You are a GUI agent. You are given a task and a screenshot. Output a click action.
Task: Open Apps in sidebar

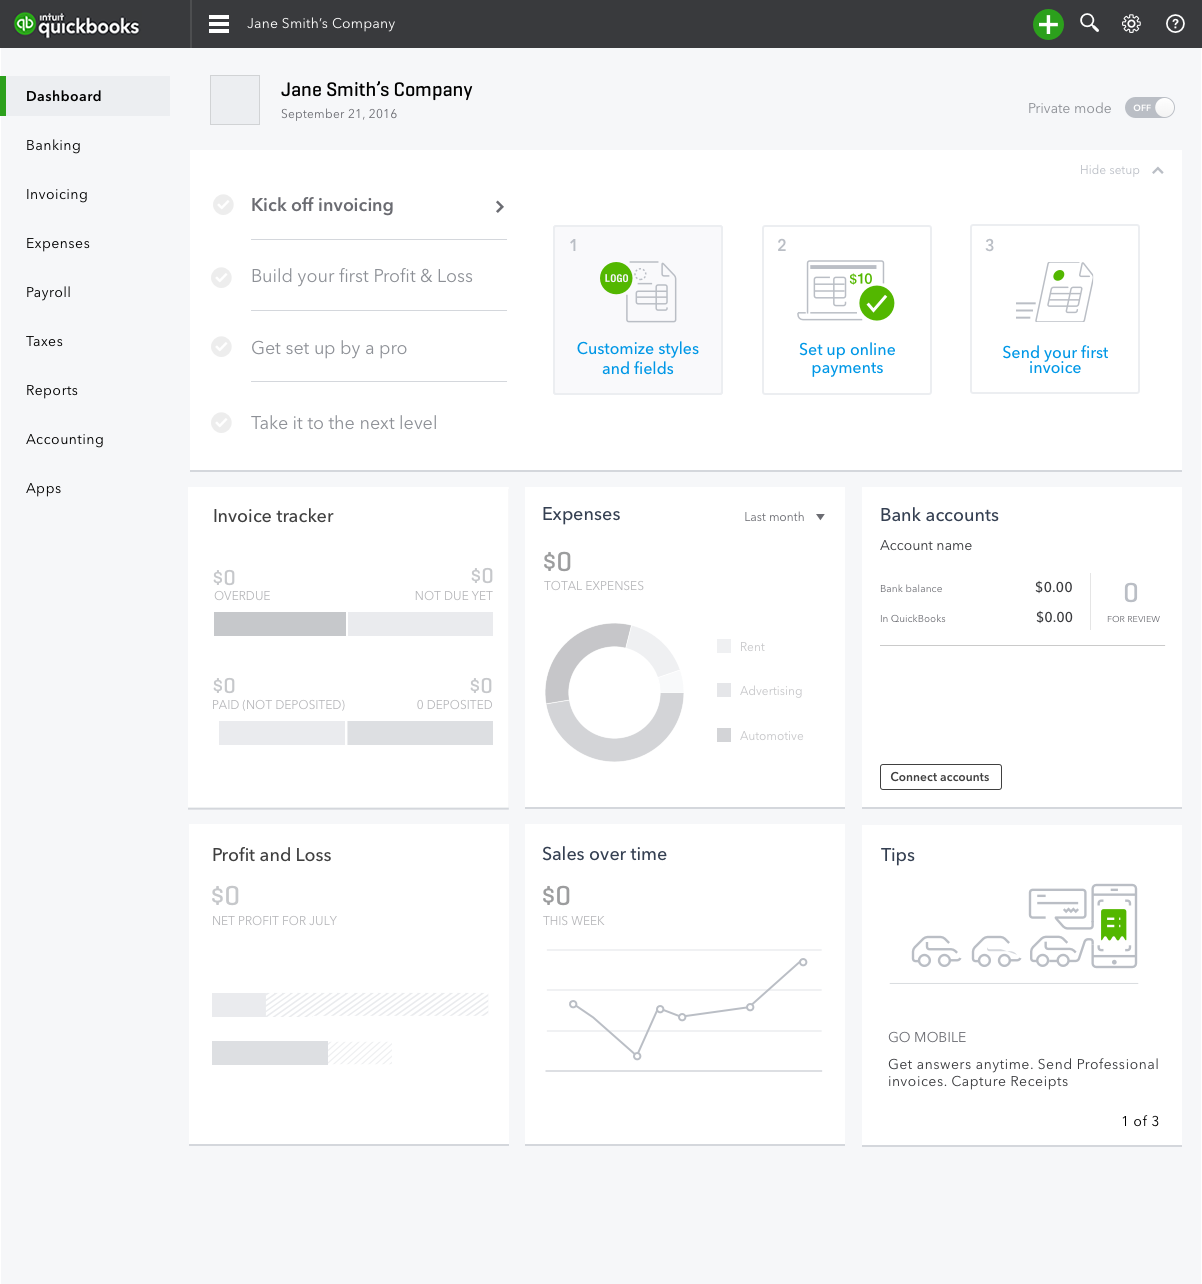[44, 488]
